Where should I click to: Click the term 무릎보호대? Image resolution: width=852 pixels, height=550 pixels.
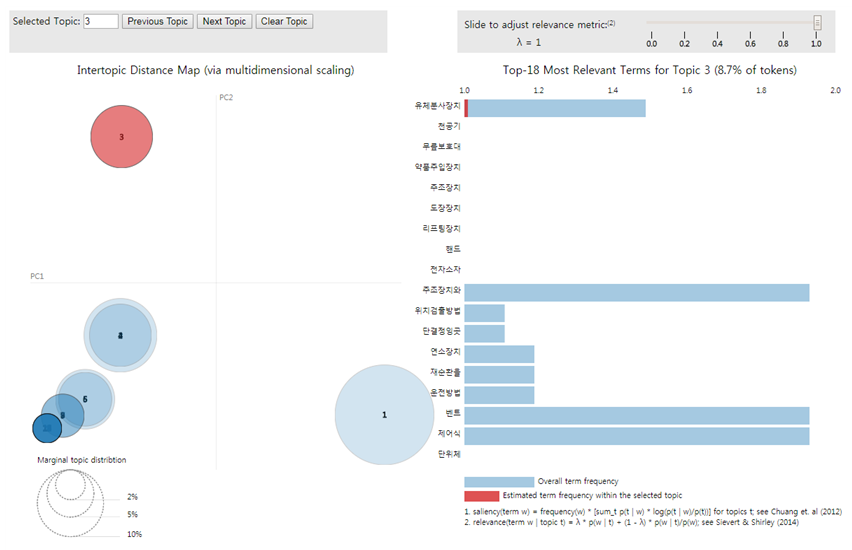tap(441, 146)
